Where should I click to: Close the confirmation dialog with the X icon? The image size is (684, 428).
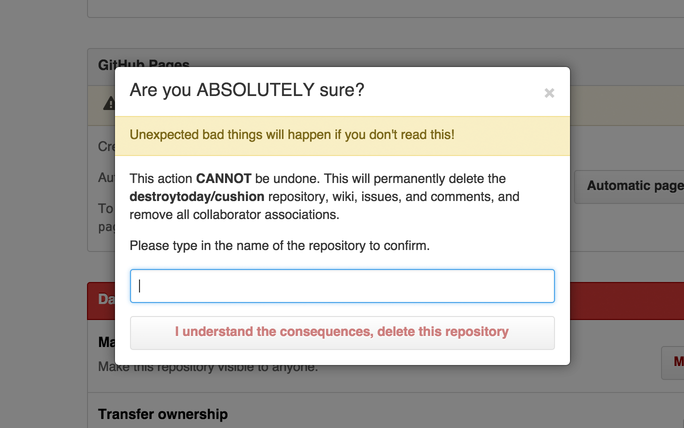pos(549,93)
